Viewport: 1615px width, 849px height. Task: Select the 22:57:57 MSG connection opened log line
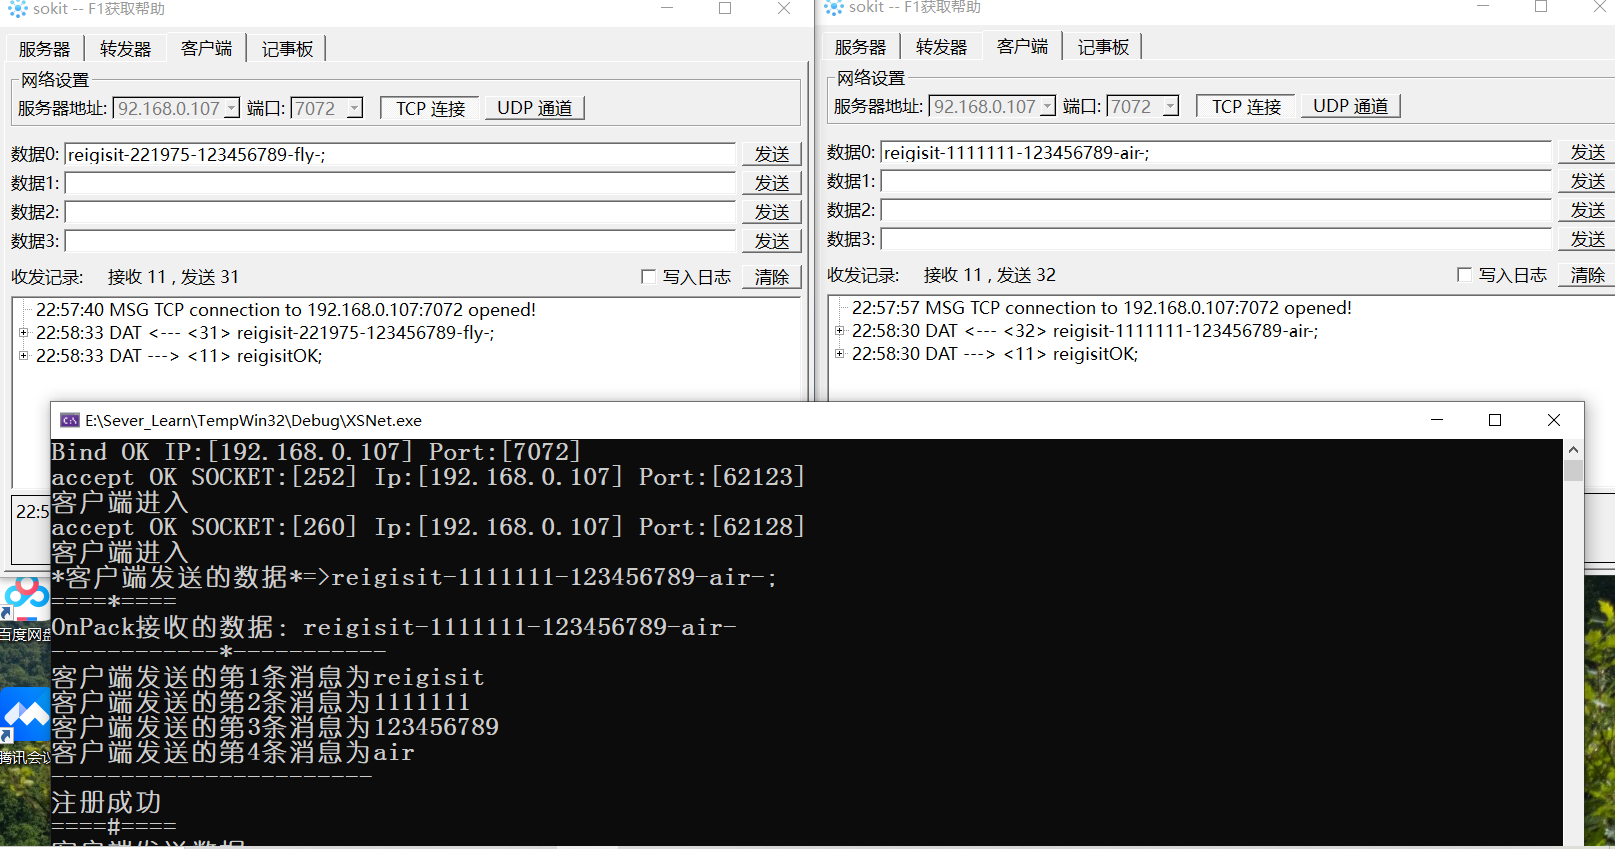click(x=1102, y=308)
